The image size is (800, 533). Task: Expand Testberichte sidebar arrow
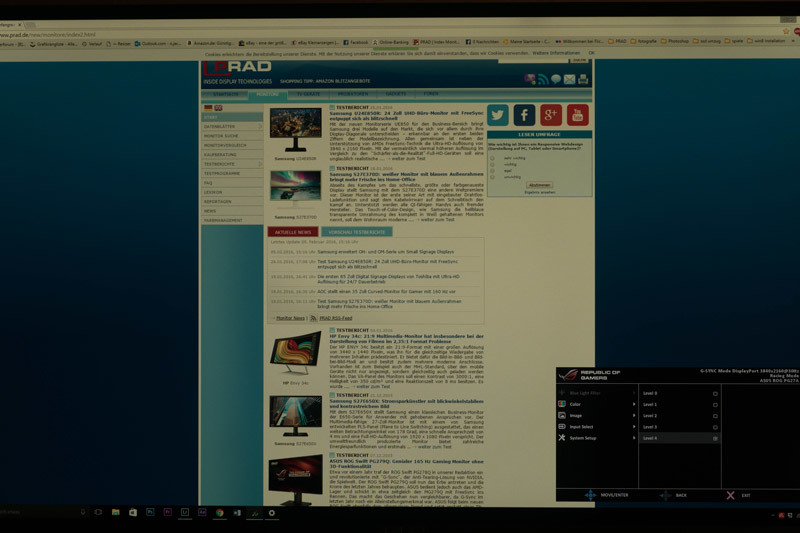click(260, 164)
